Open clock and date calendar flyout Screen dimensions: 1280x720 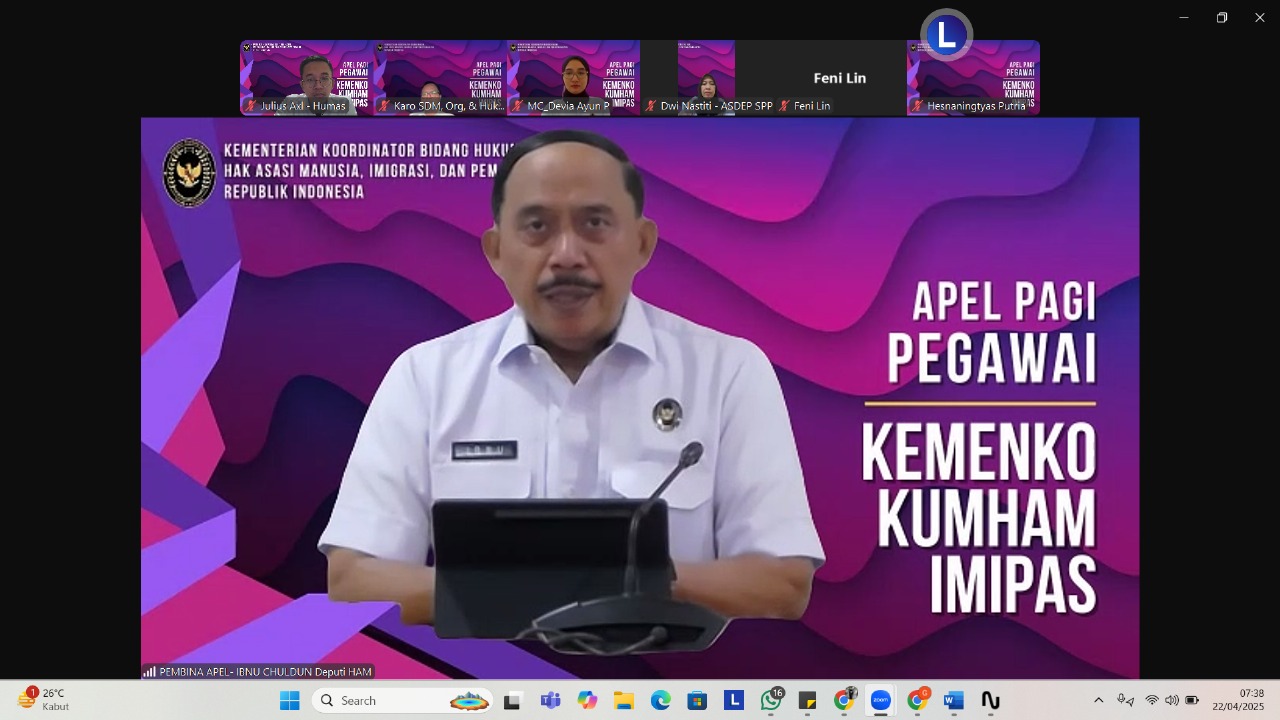[1238, 699]
